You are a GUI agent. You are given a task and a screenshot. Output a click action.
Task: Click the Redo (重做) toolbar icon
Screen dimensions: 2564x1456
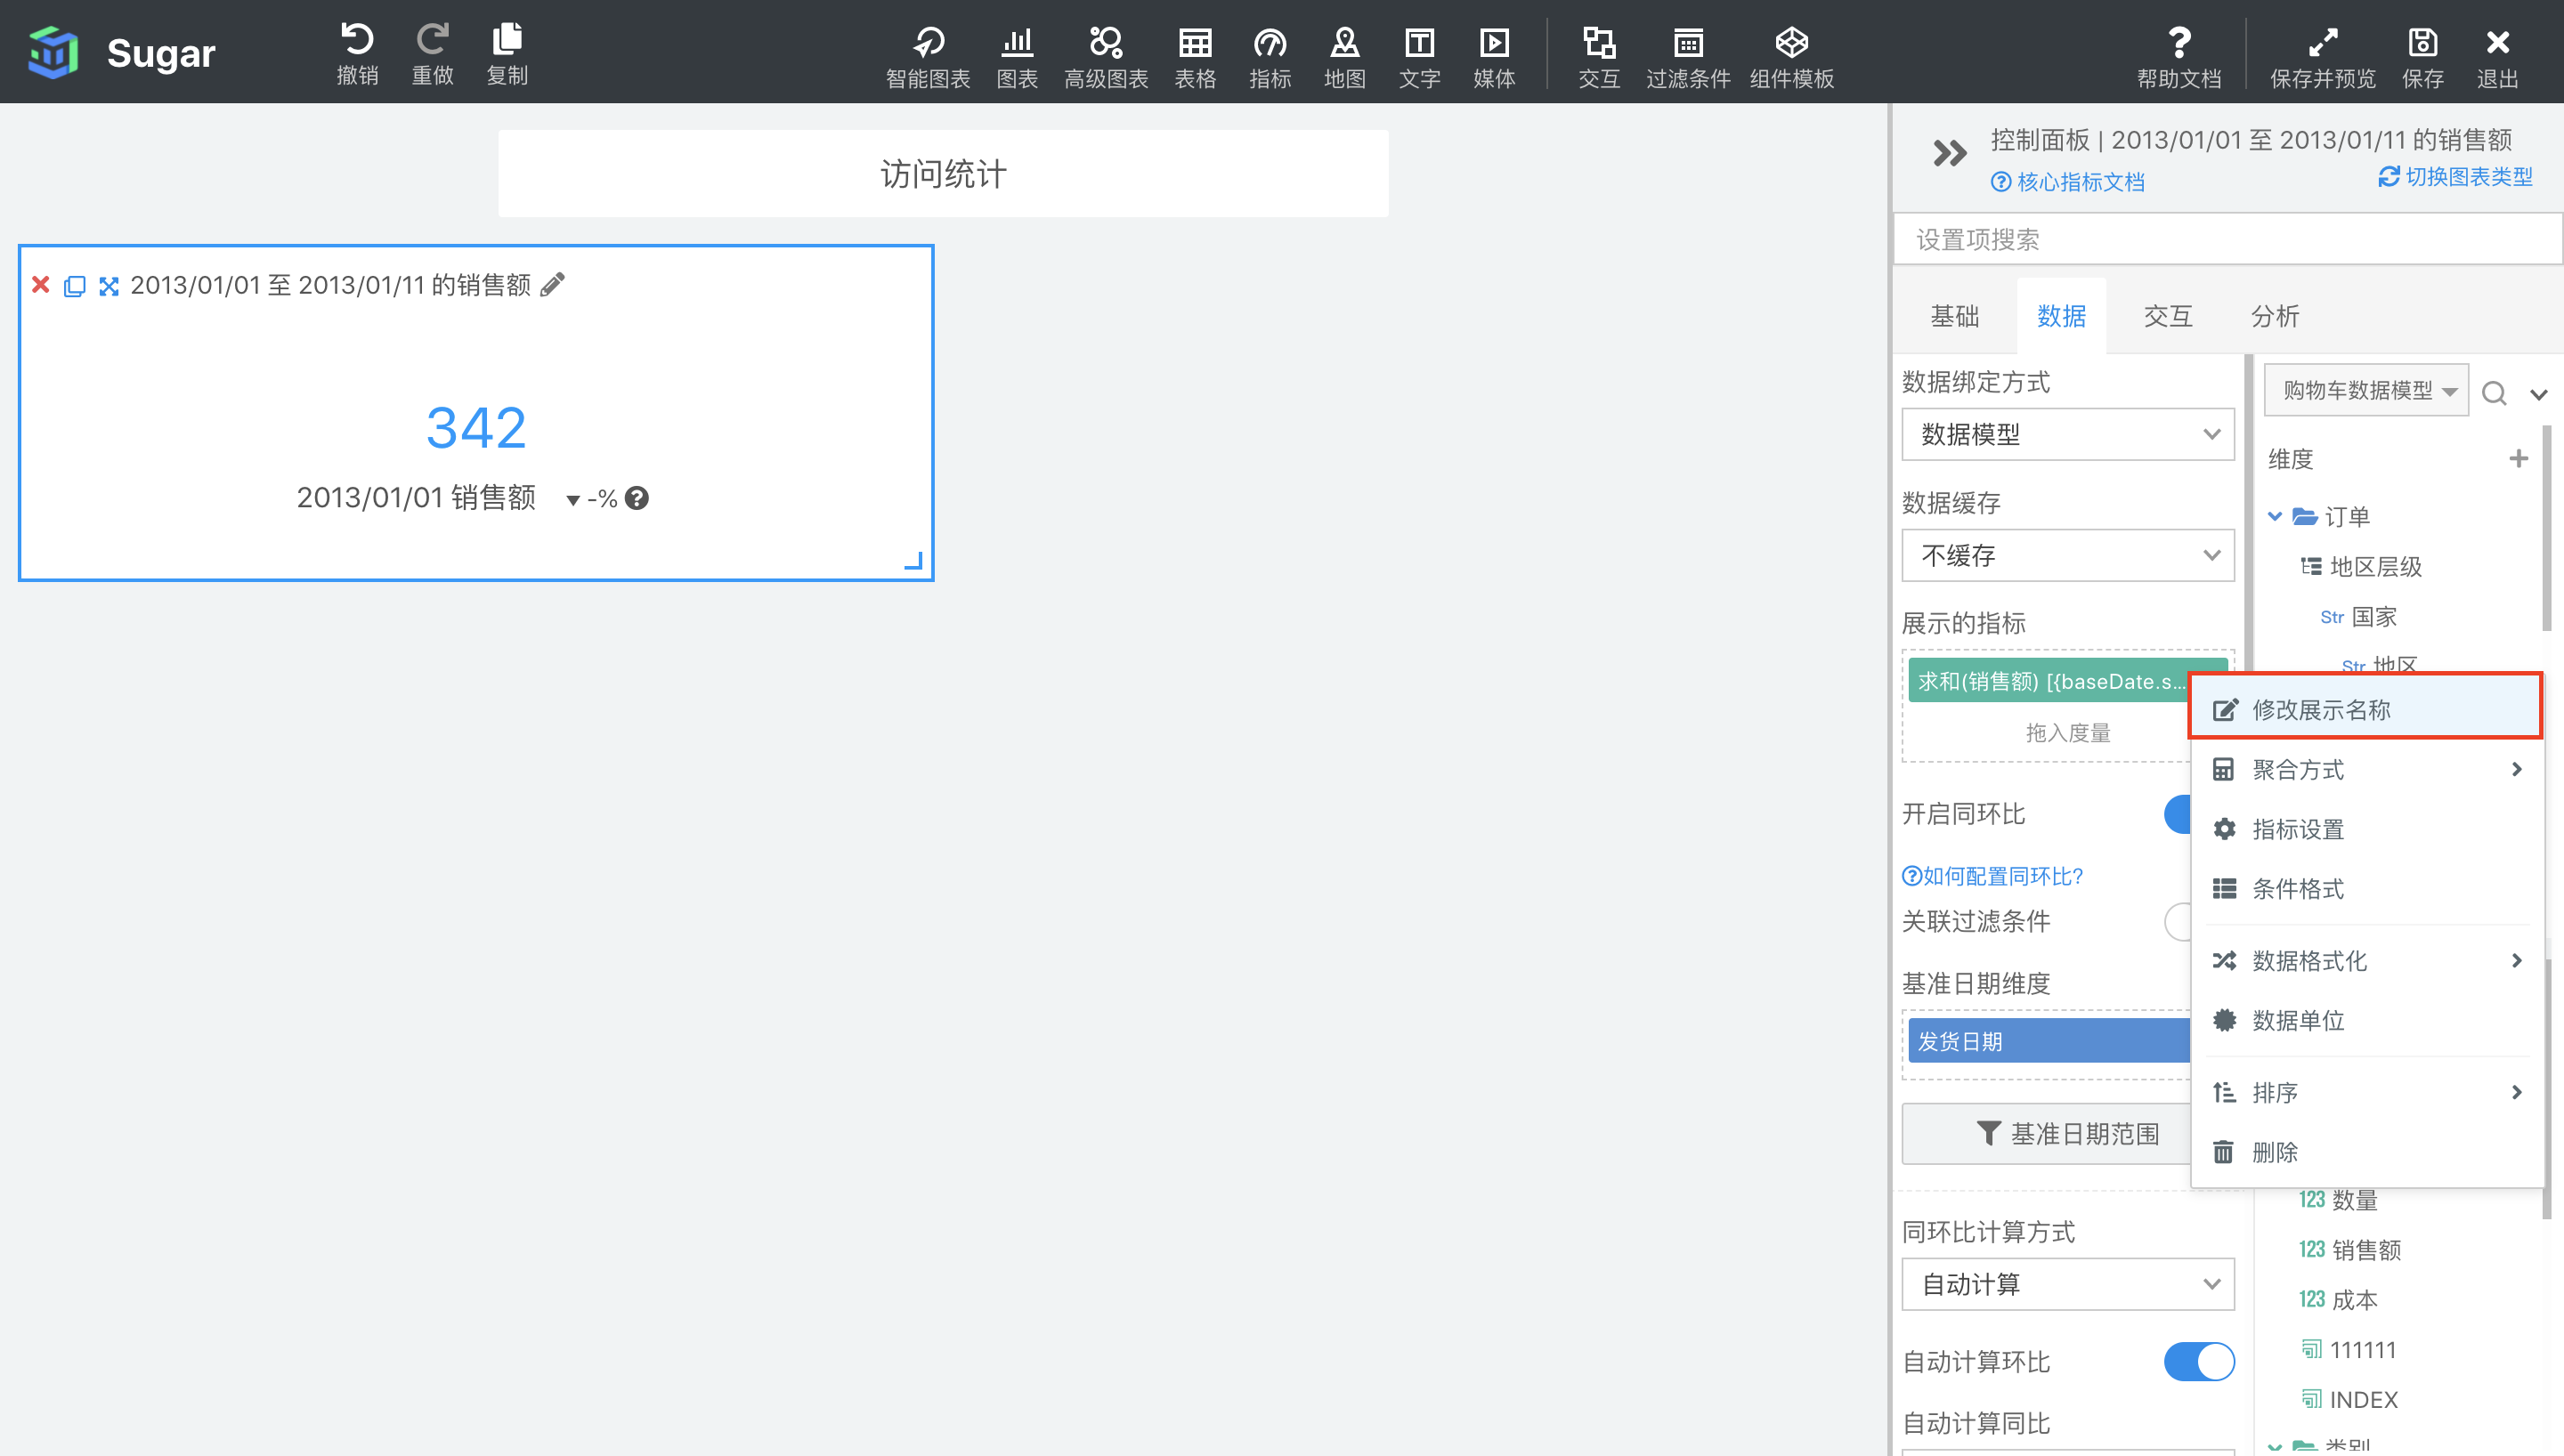[x=432, y=54]
